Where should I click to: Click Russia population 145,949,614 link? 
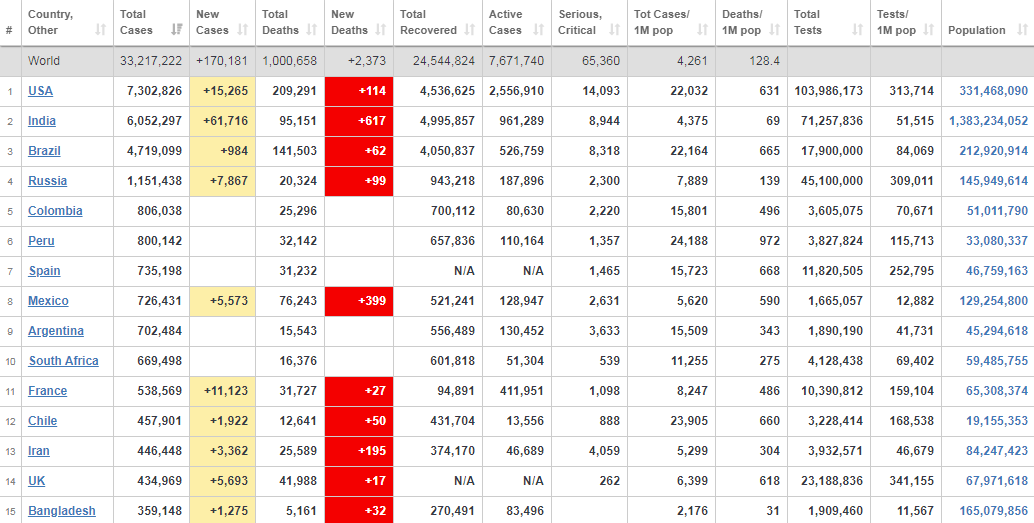click(993, 181)
